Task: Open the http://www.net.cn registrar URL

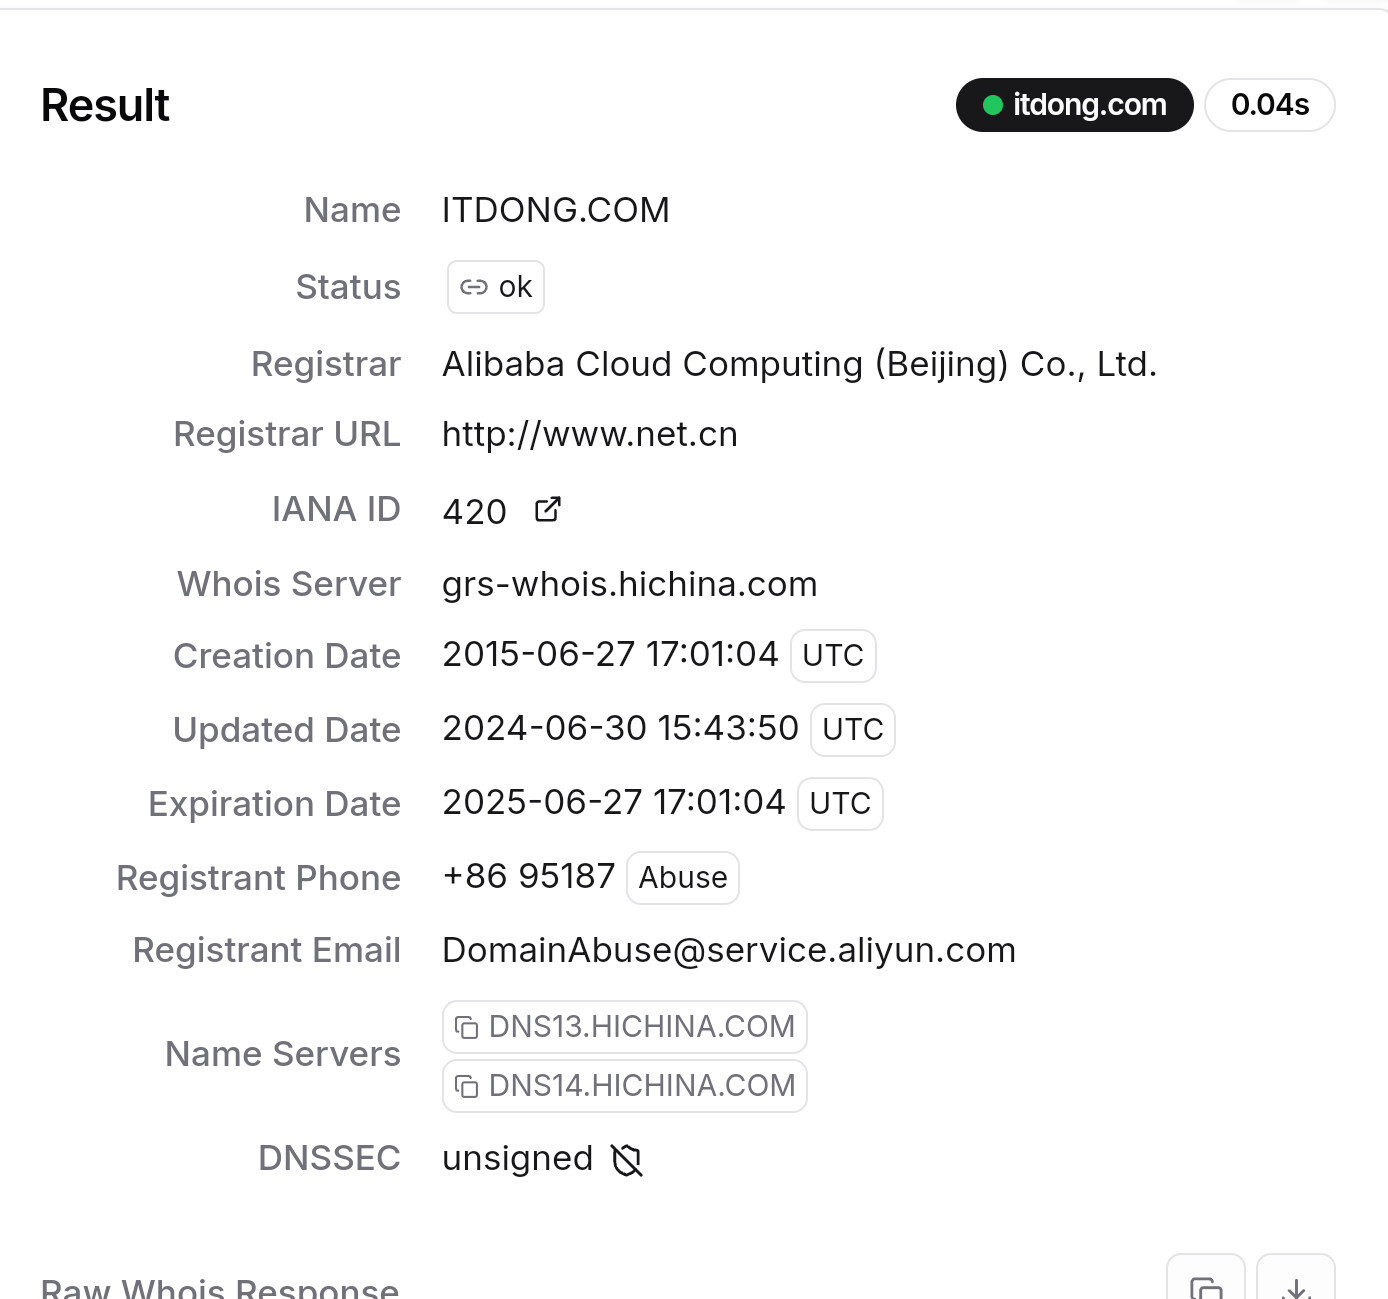Action: (590, 435)
